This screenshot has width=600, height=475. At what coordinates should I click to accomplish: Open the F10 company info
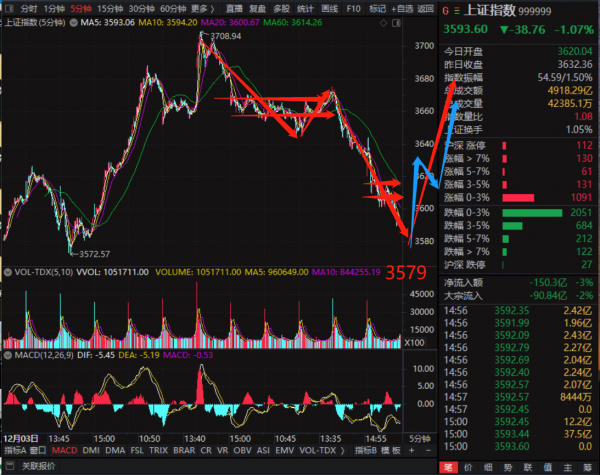coord(352,8)
